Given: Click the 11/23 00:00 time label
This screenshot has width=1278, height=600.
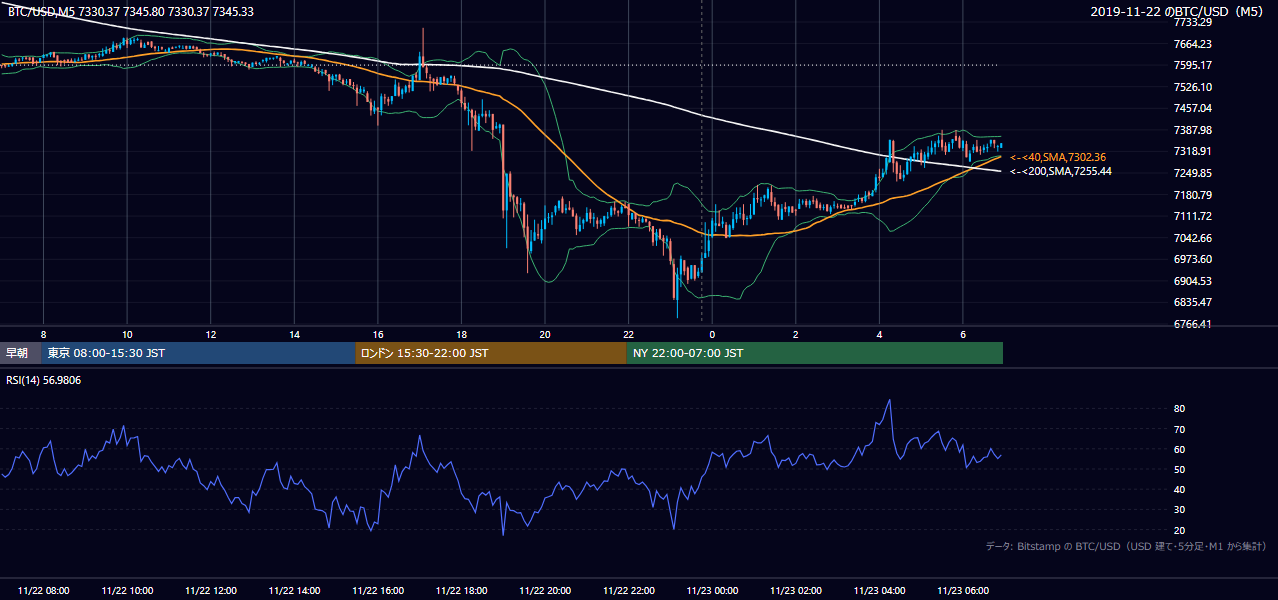Looking at the screenshot, I should pos(712,591).
